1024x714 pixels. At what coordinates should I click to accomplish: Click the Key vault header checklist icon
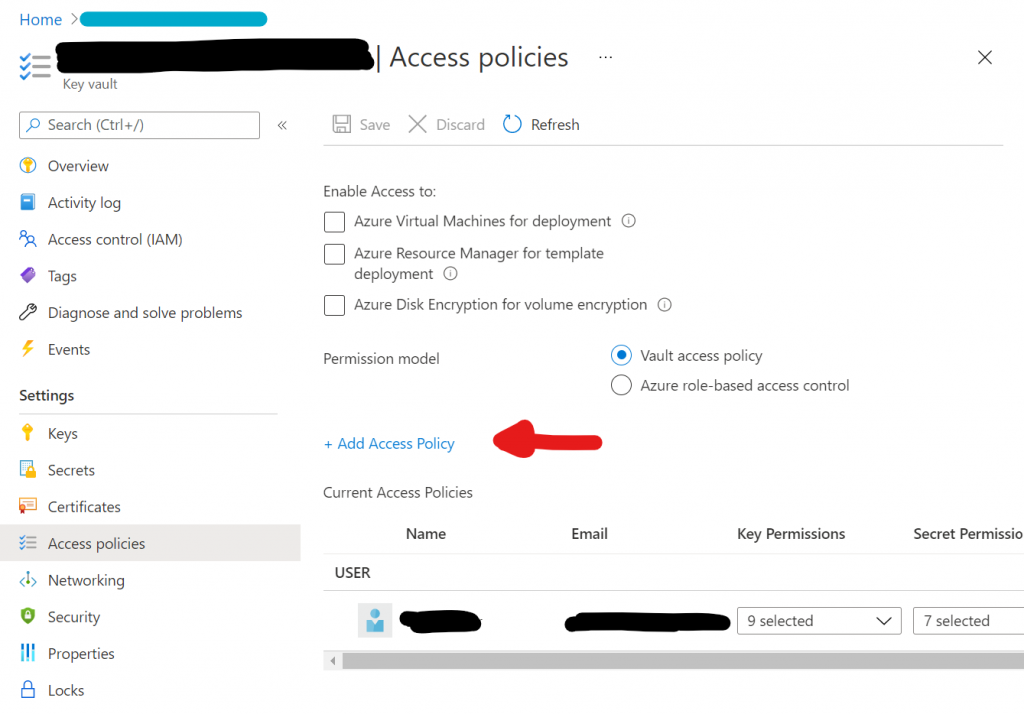[x=35, y=67]
